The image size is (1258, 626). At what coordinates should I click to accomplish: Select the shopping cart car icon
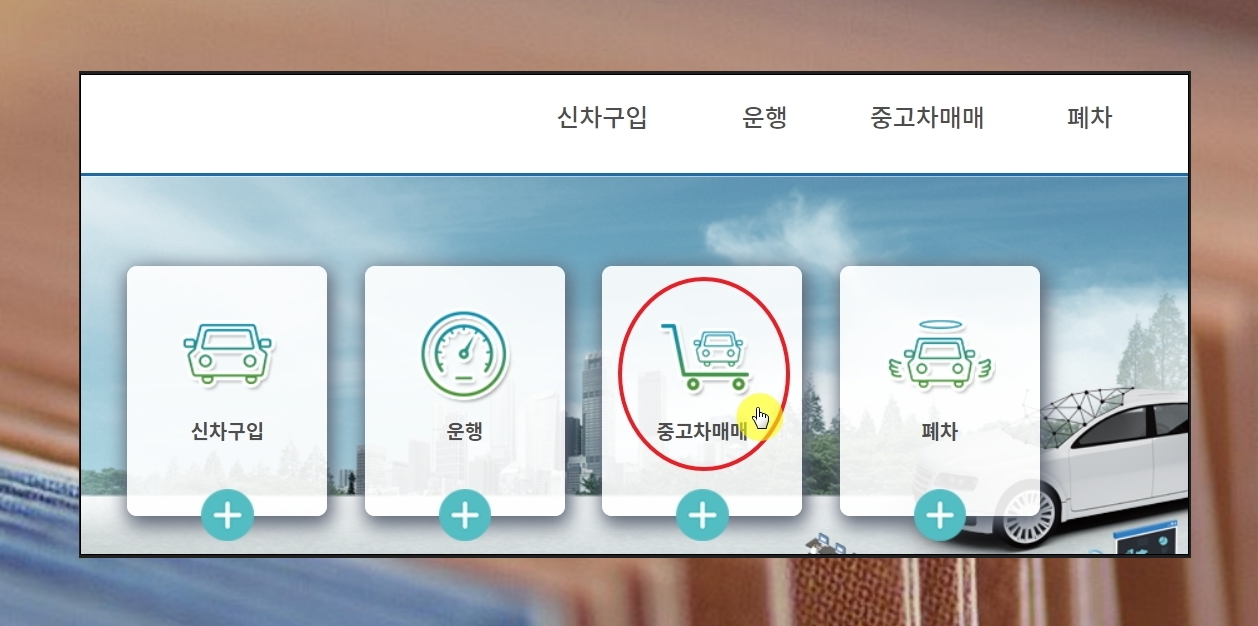coord(705,356)
